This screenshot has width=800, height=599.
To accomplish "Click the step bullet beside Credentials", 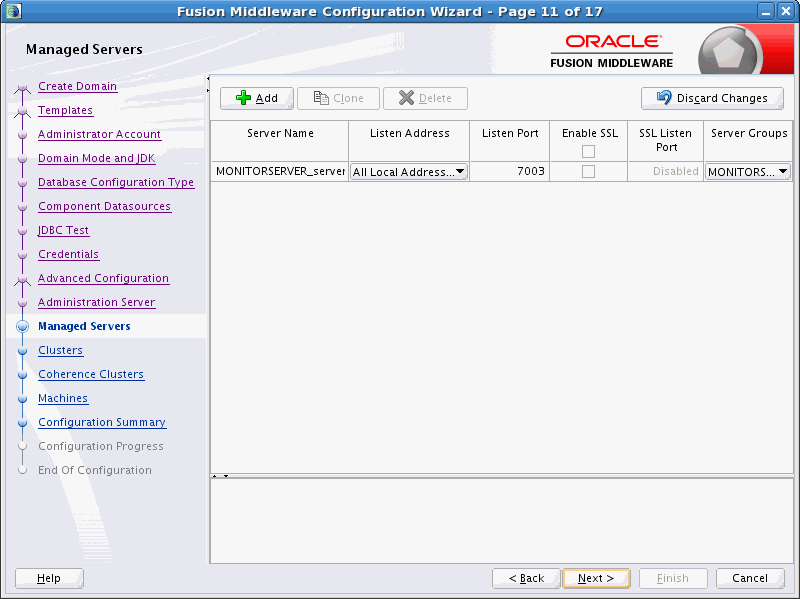I will click(x=22, y=255).
